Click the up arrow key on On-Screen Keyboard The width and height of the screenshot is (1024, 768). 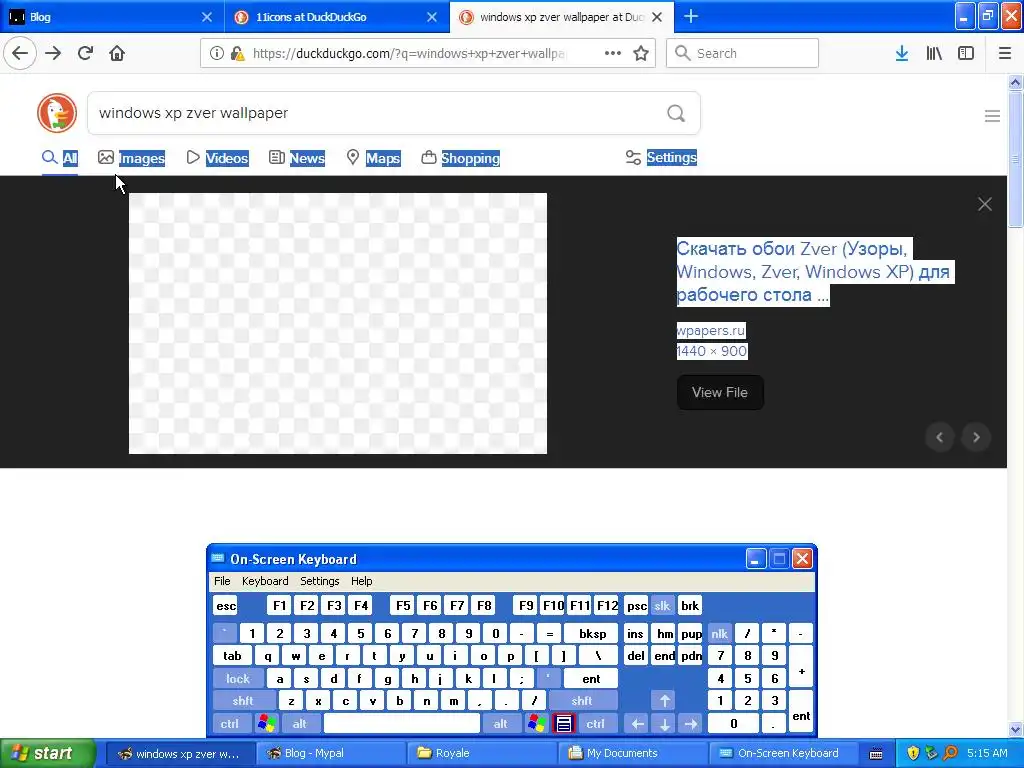664,701
